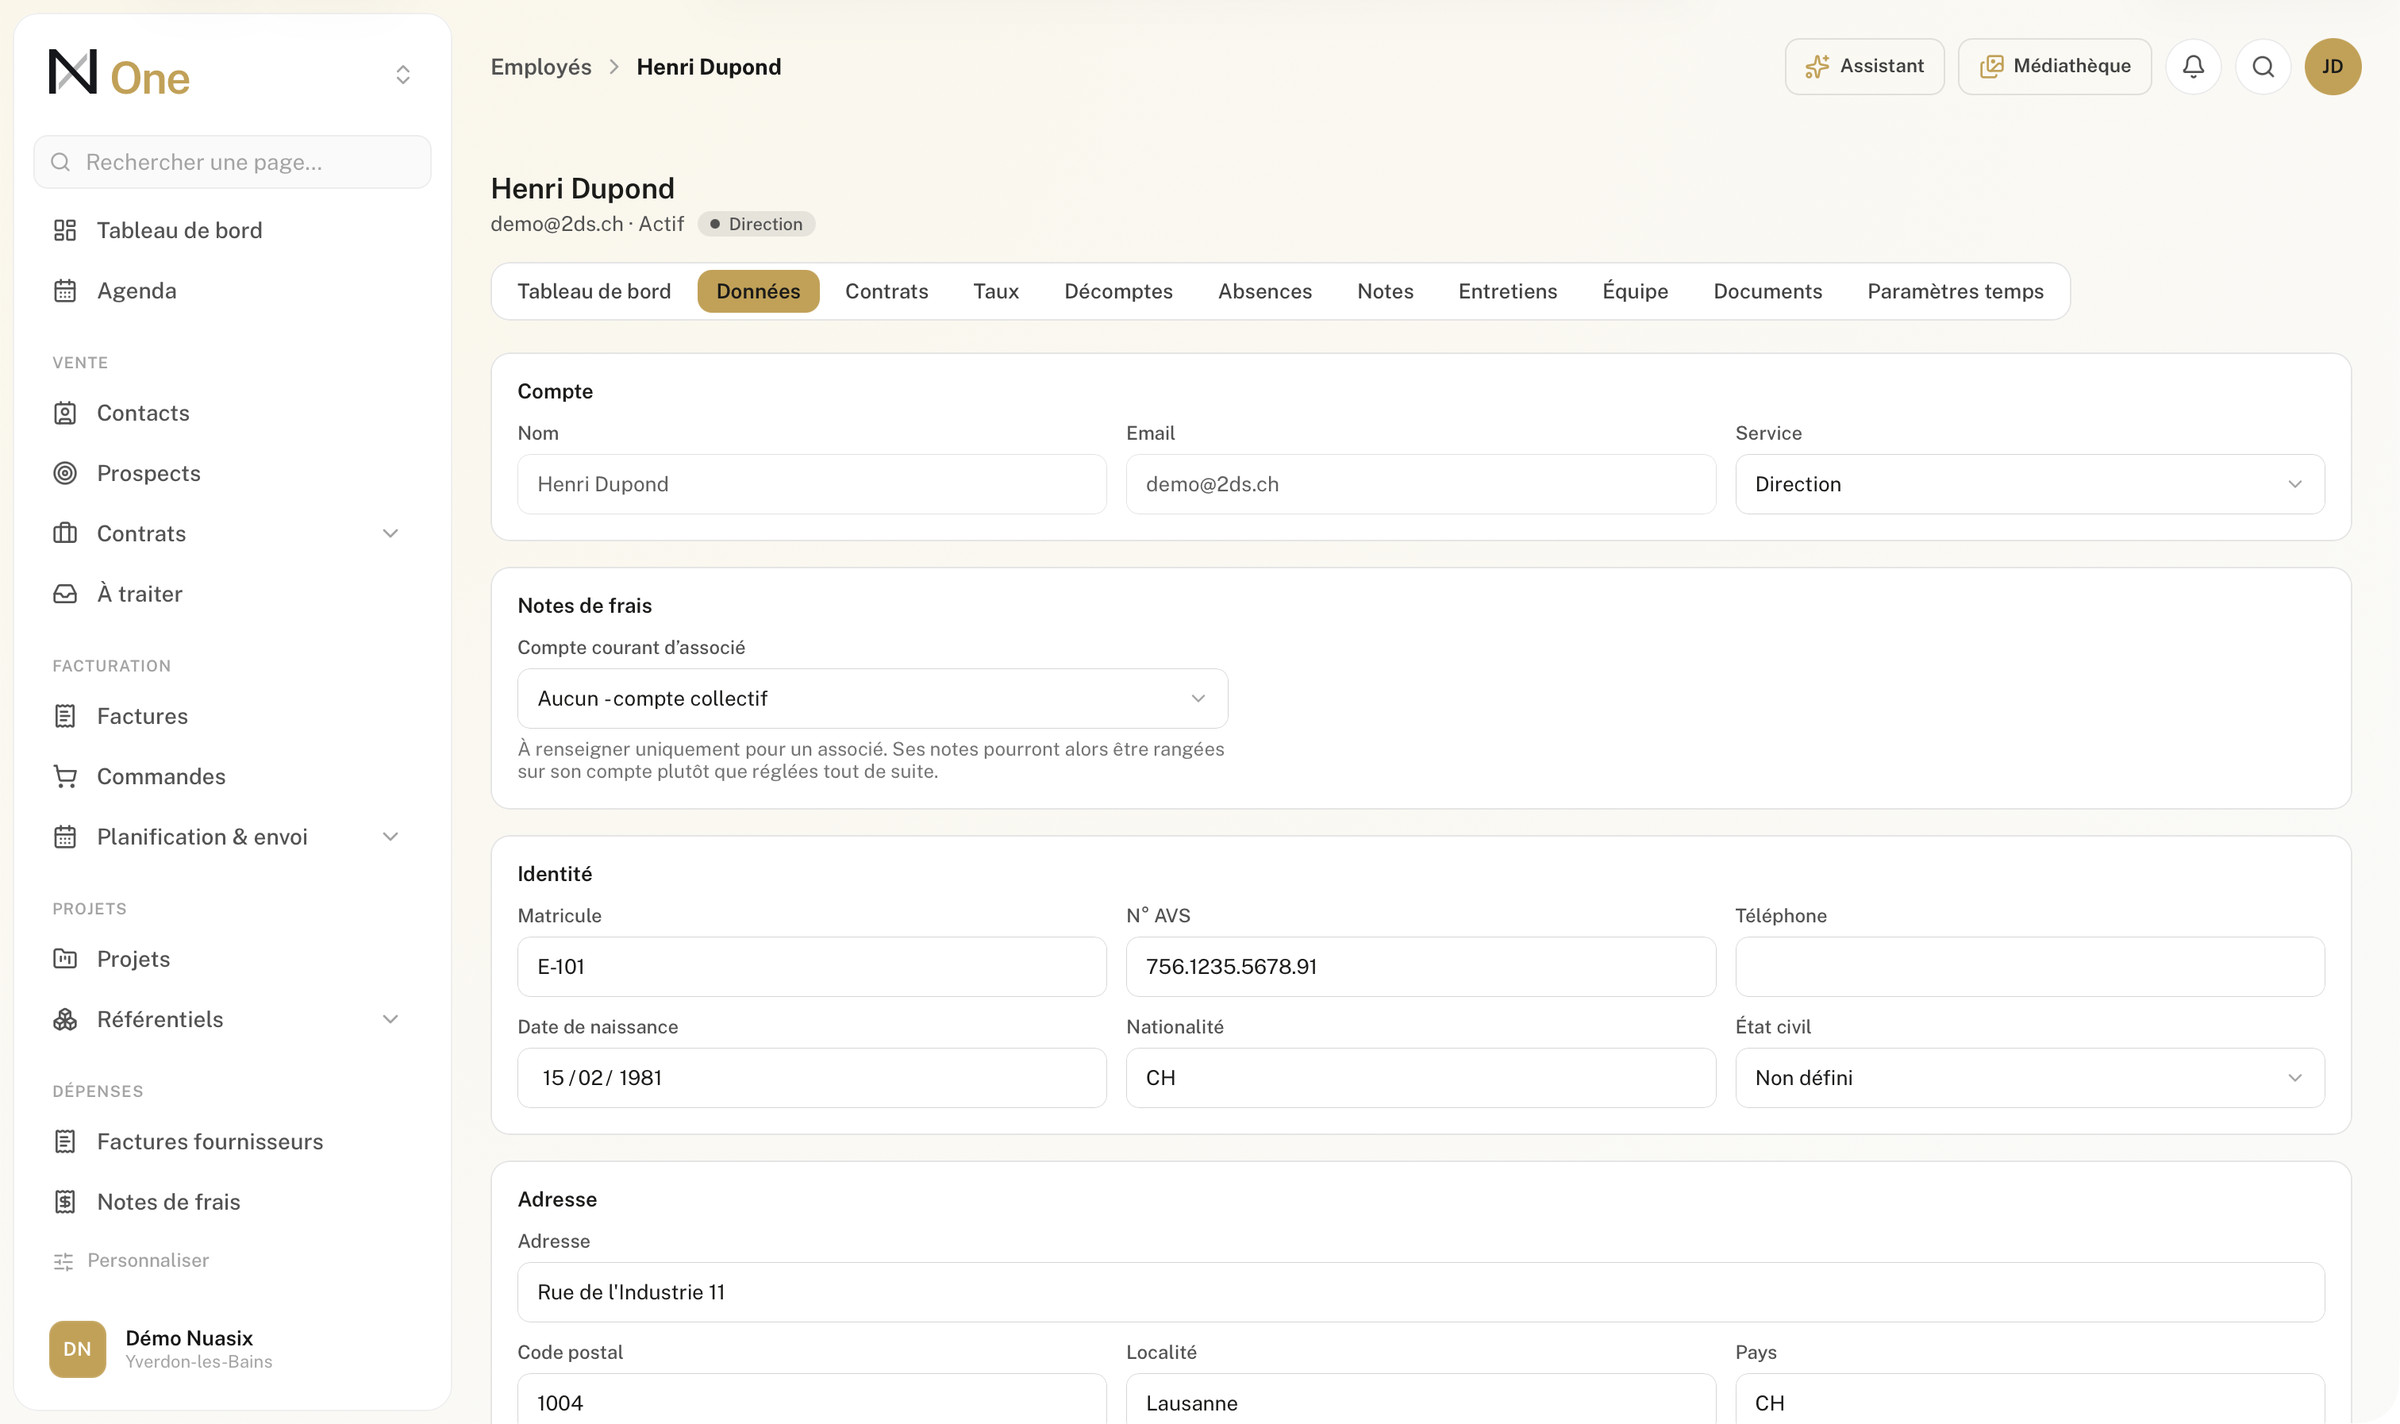Click the Notes de frais receipt icon
2400x1424 pixels.
coord(65,1202)
